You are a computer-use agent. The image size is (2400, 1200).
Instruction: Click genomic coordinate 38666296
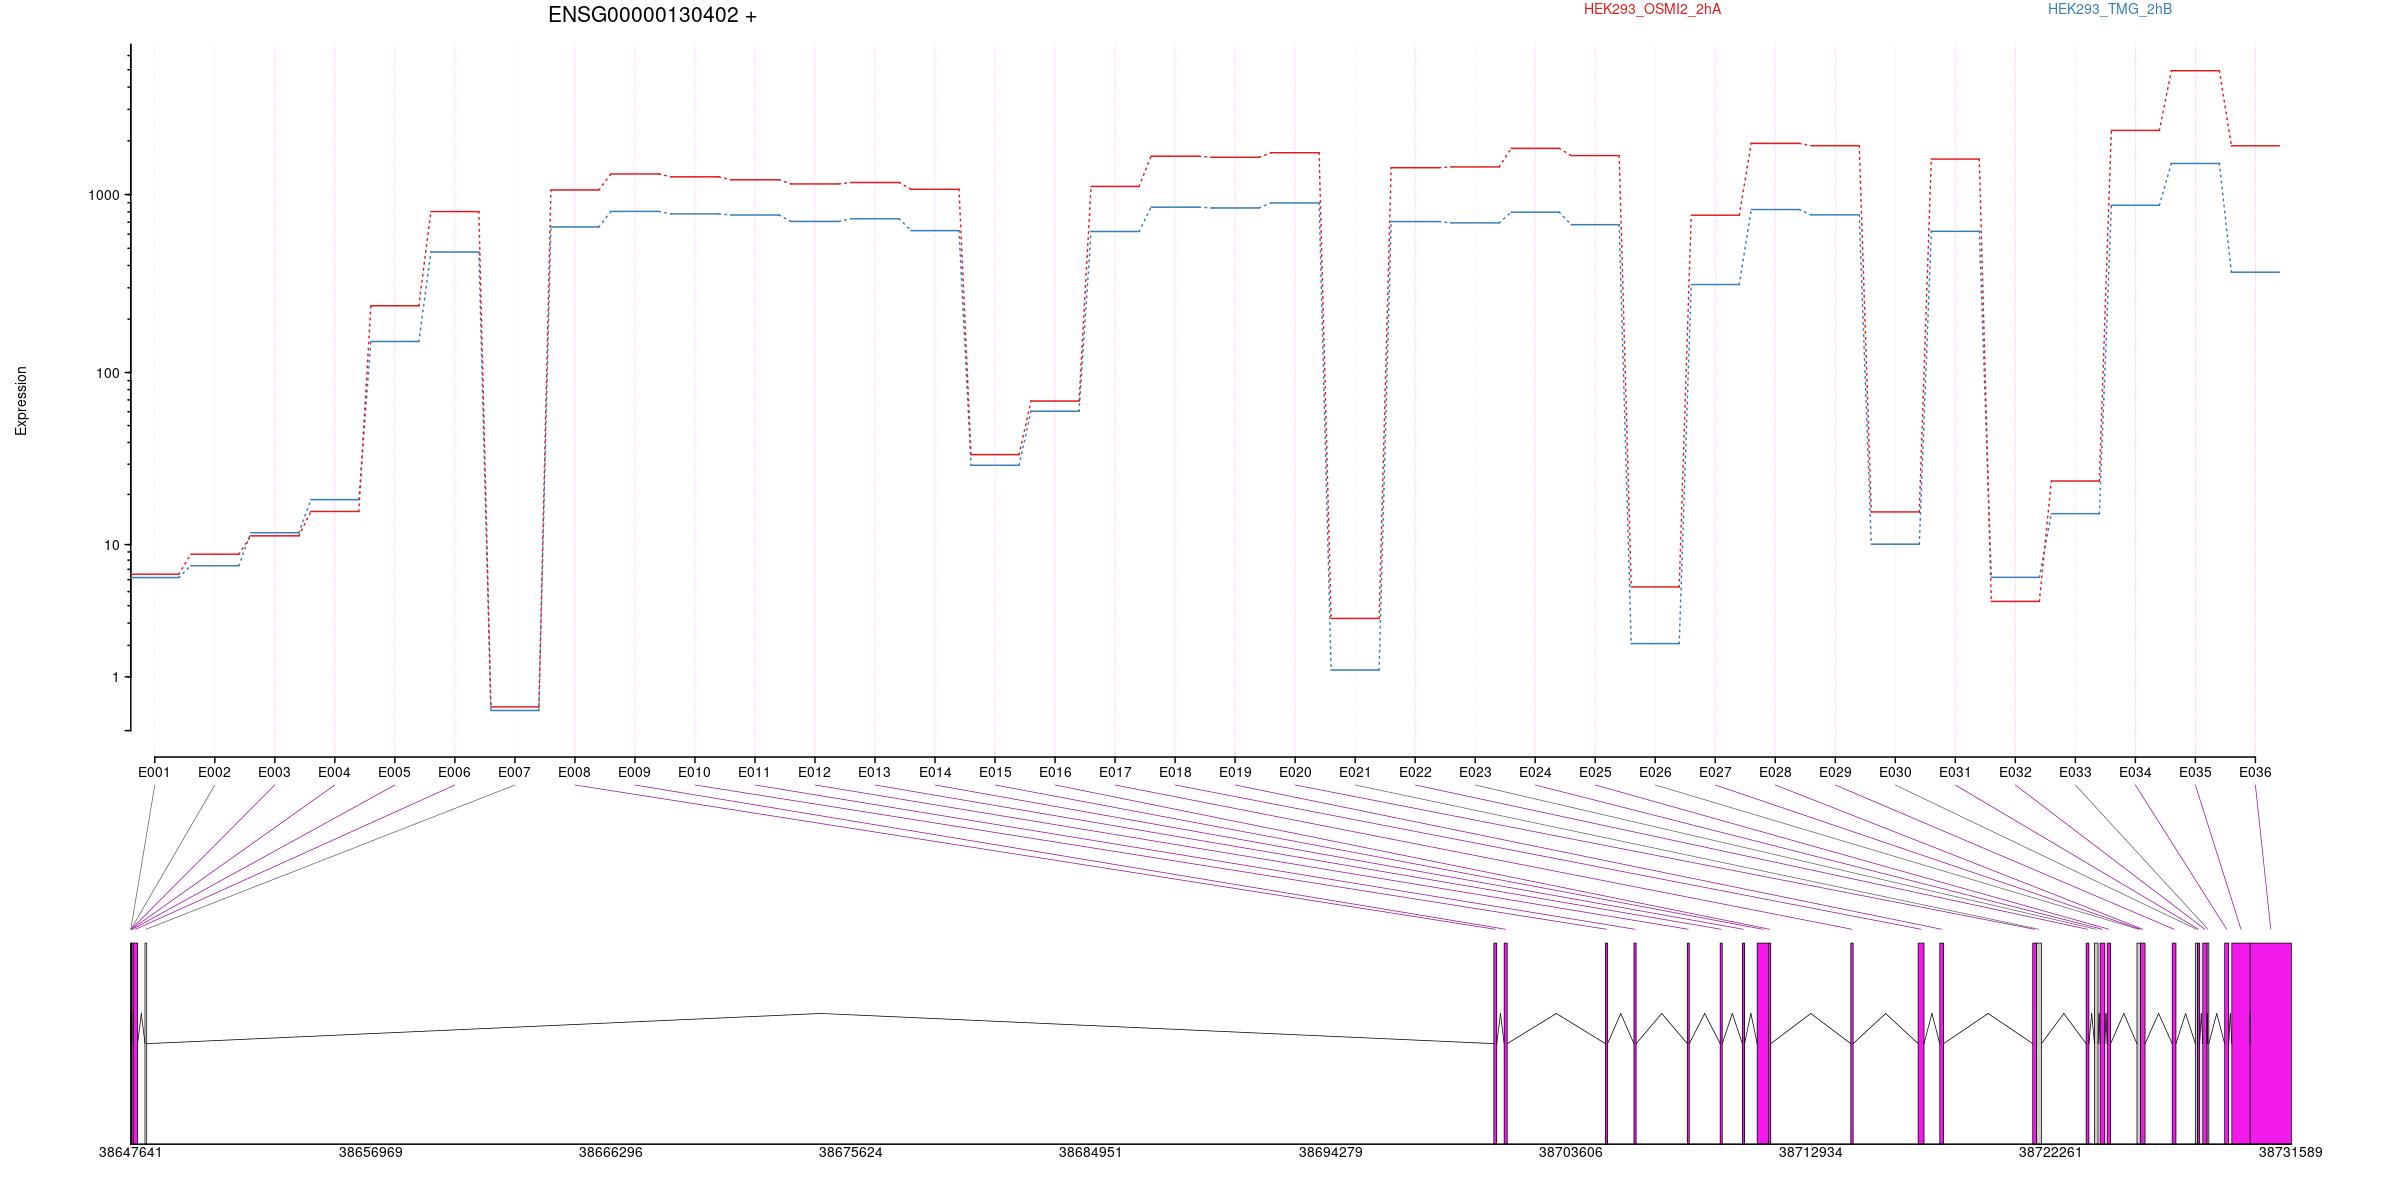[x=610, y=1152]
